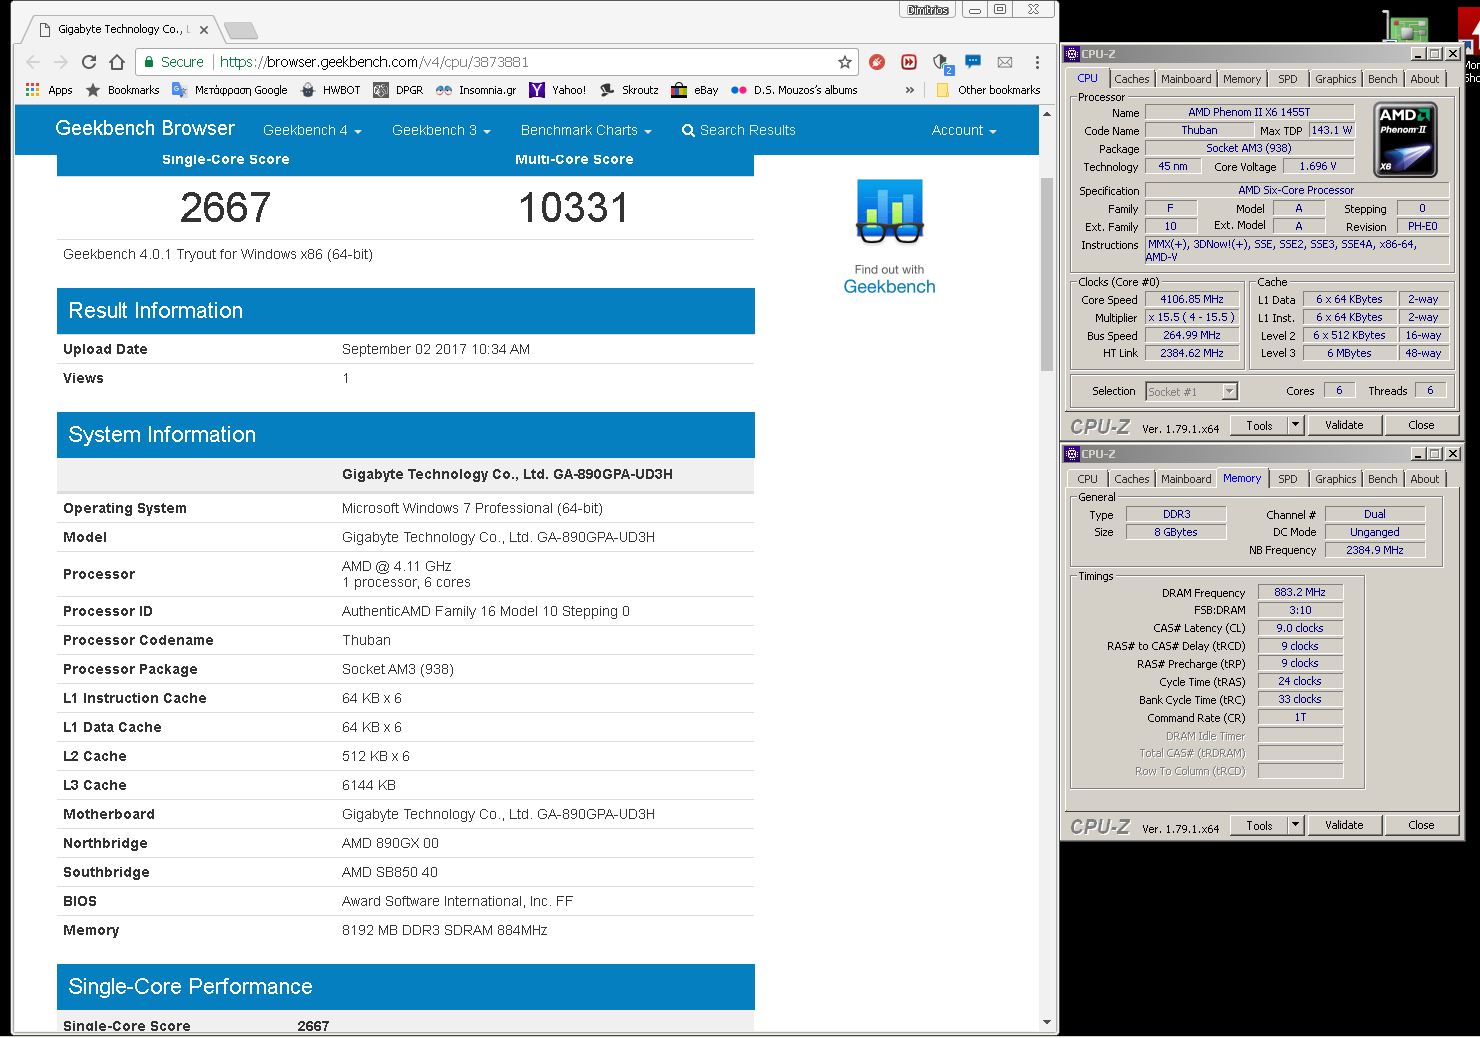Screen dimensions: 1480x1038
Task: Select Gigabyte Technology browser tab
Action: [x=120, y=29]
